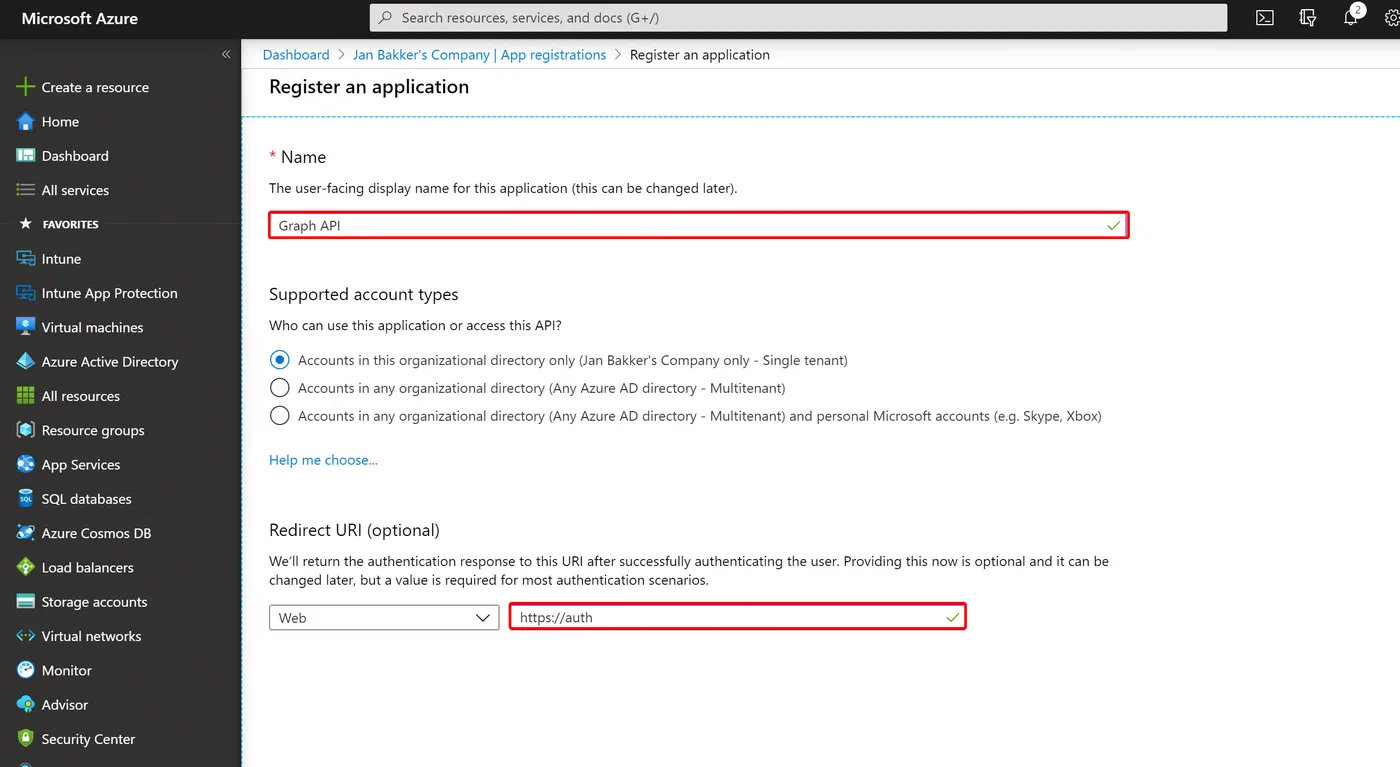
Task: Click the Azure Active Directory icon
Action: 25,362
